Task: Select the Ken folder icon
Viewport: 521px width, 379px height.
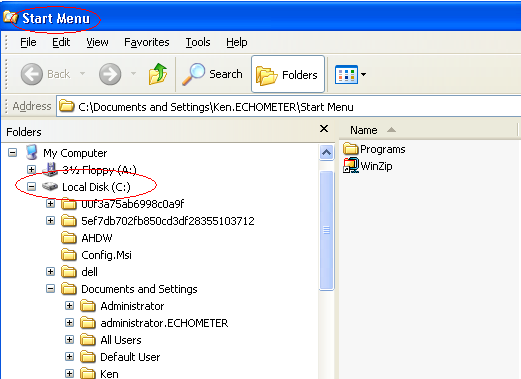Action: pos(88,373)
